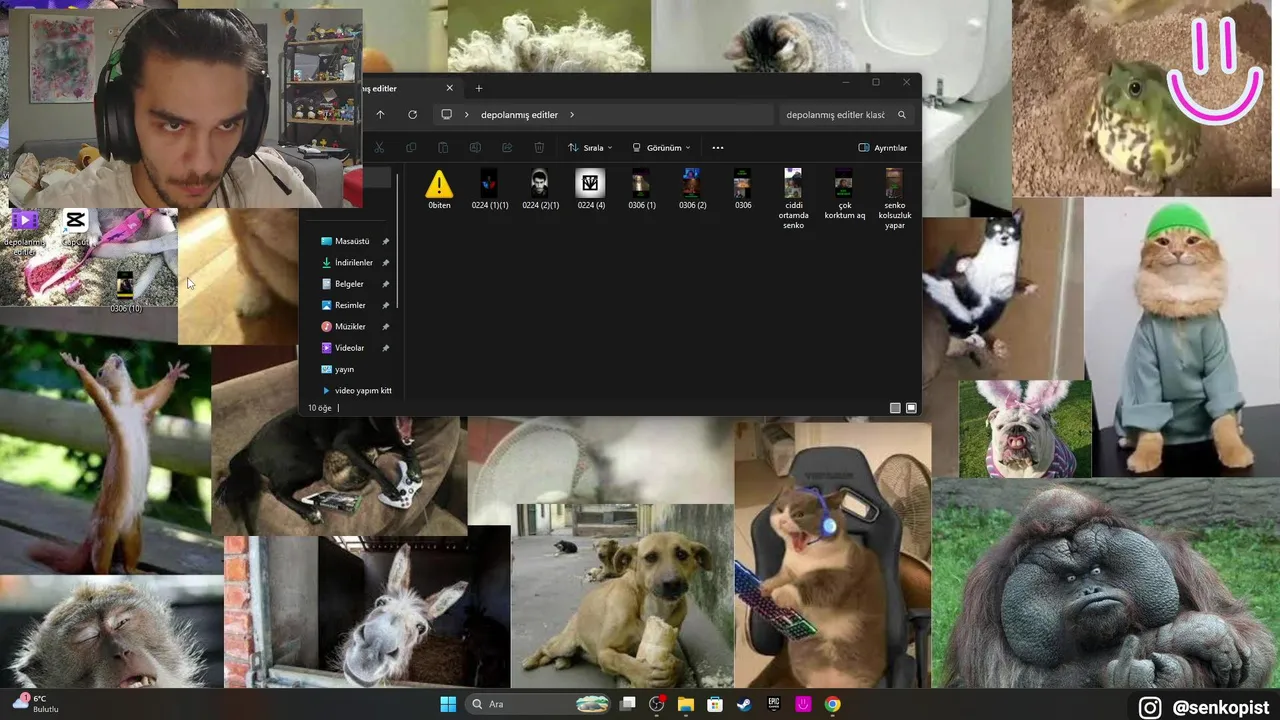Open Steam from the taskbar

pos(744,704)
